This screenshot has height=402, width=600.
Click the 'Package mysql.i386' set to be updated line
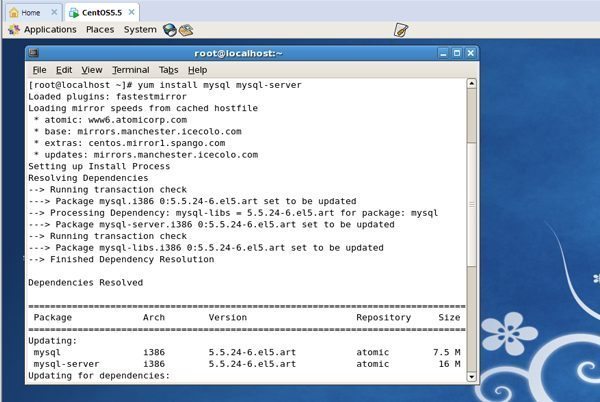pyautogui.click(x=192, y=201)
